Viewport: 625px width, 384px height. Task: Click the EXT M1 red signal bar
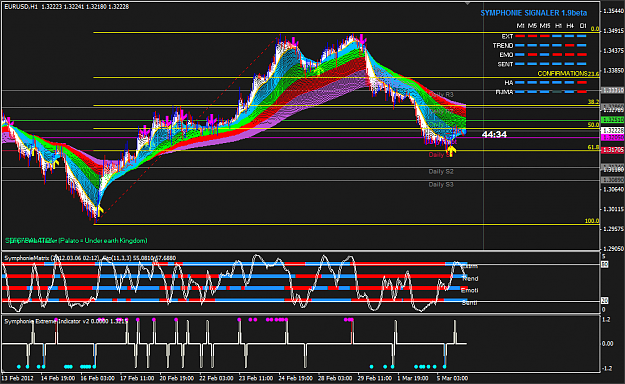tap(520, 36)
